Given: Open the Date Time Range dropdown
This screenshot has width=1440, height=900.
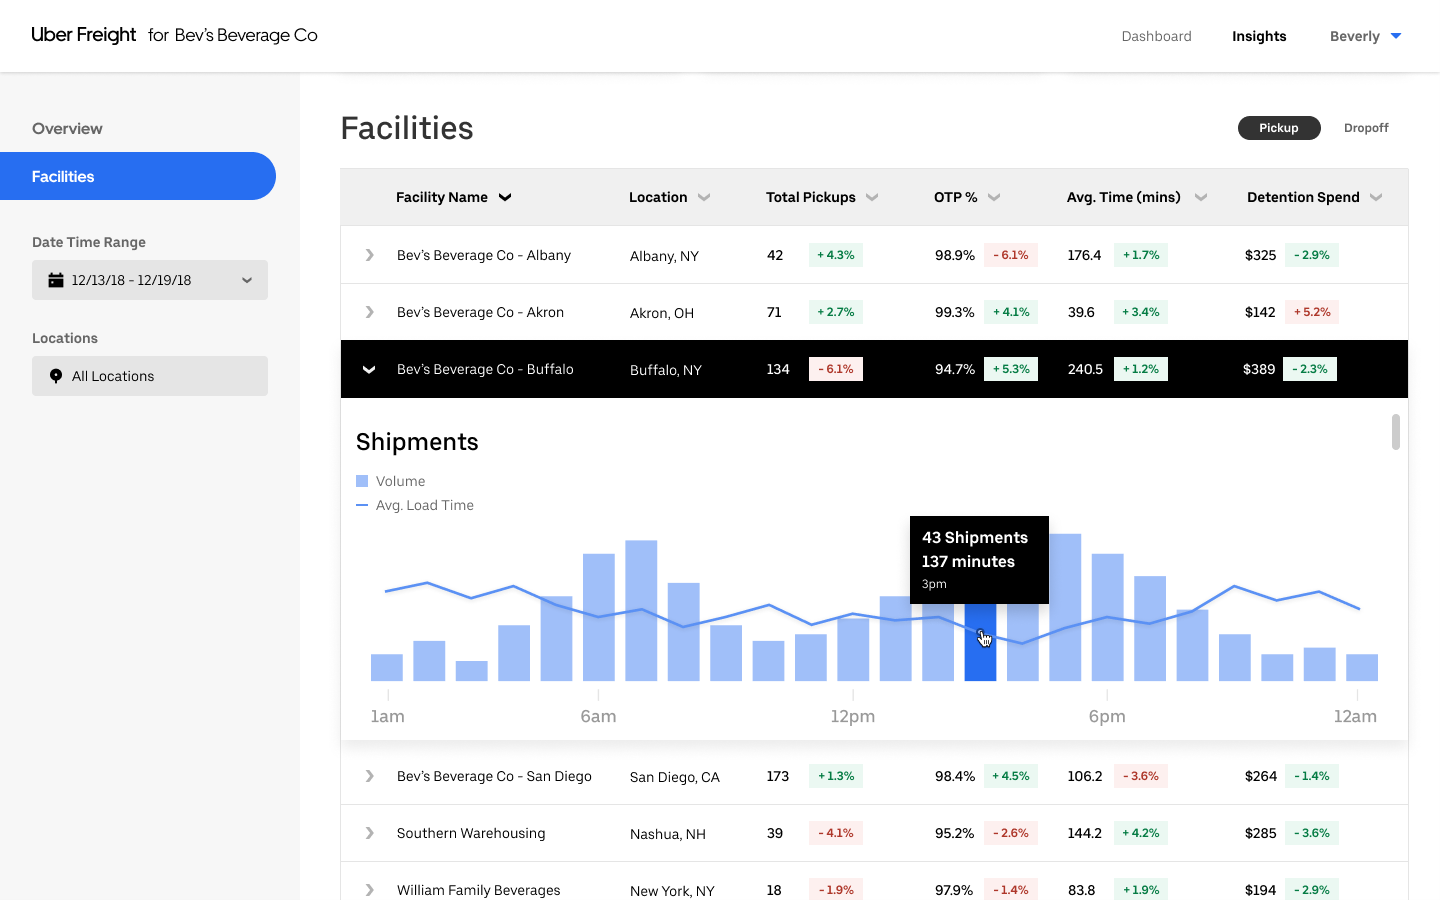Looking at the screenshot, I should click(150, 280).
